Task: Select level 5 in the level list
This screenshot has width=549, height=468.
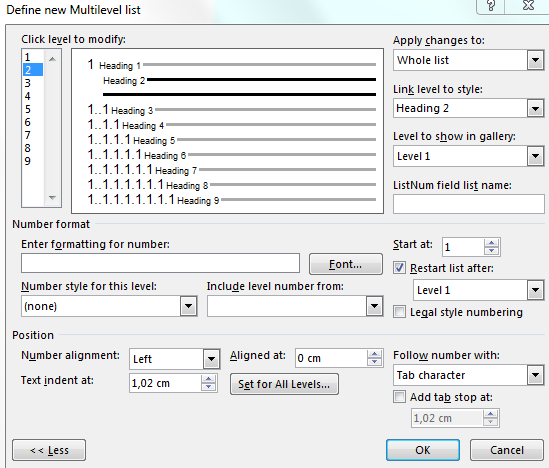Action: pos(33,109)
